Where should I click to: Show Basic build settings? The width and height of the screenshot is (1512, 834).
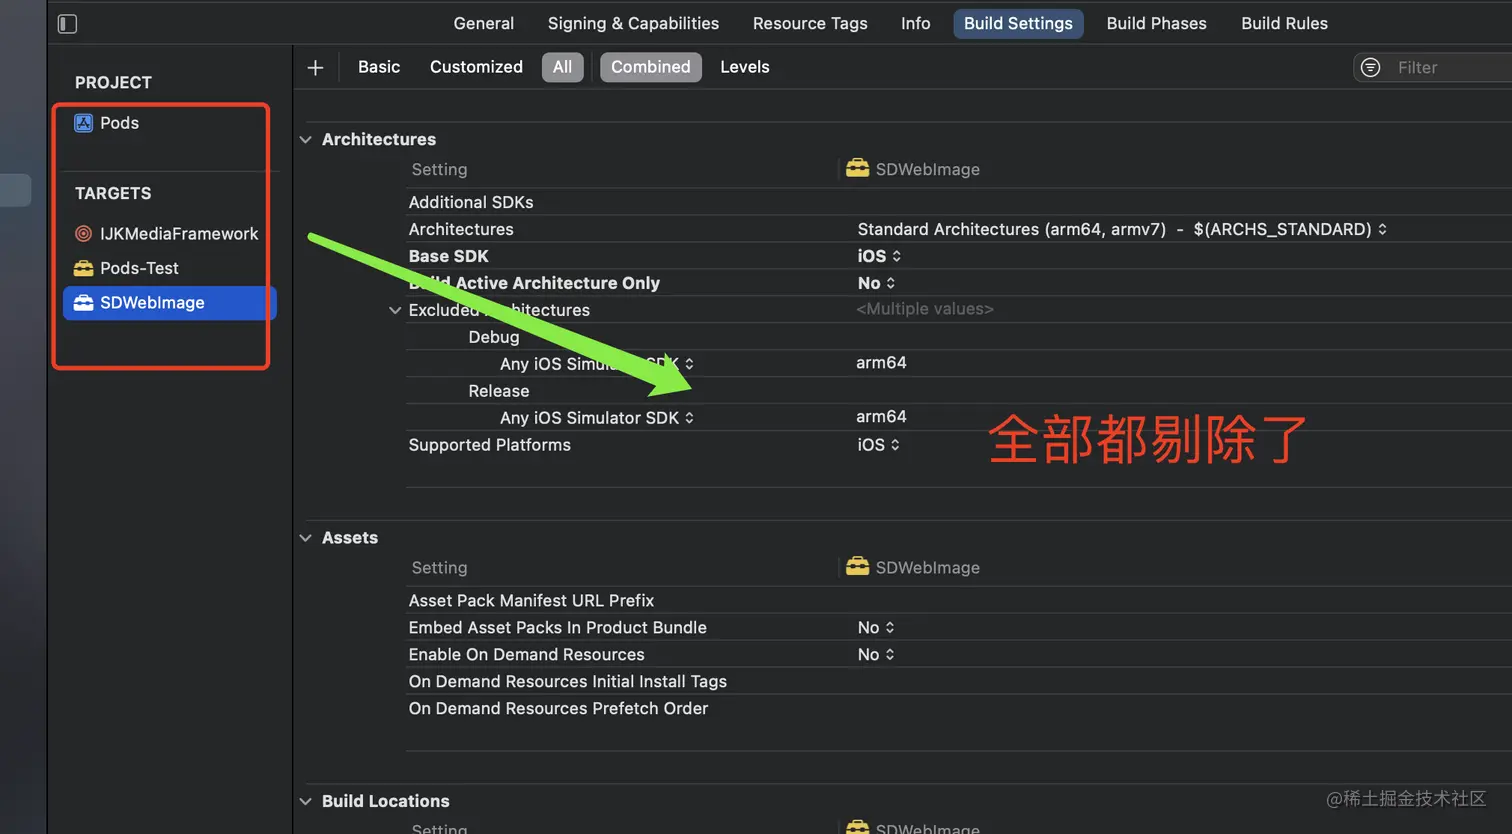[x=379, y=67]
